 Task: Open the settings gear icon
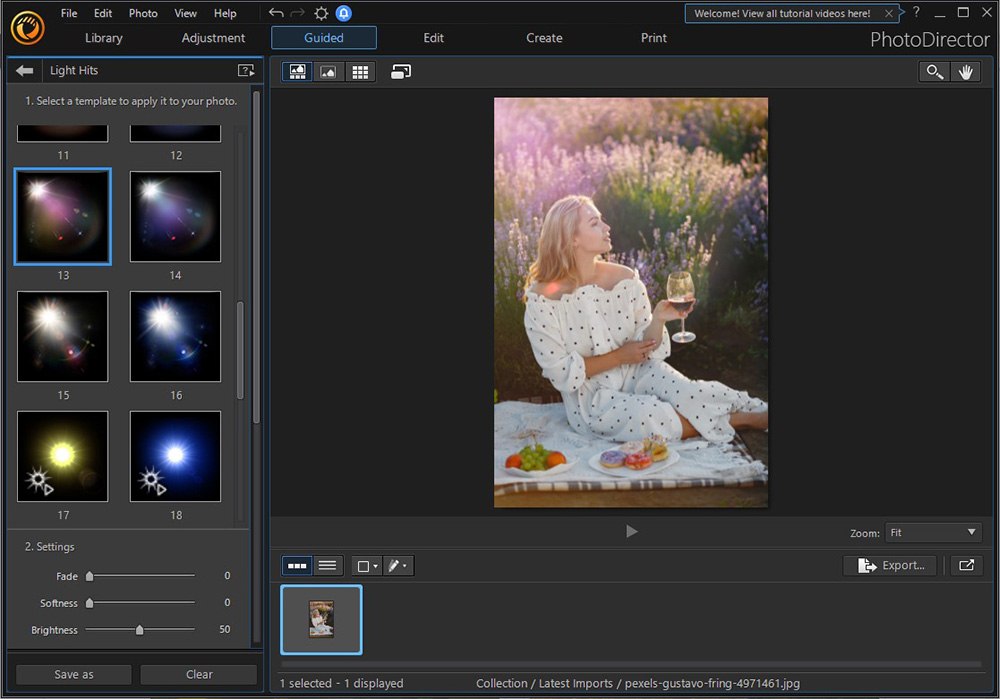(x=320, y=13)
